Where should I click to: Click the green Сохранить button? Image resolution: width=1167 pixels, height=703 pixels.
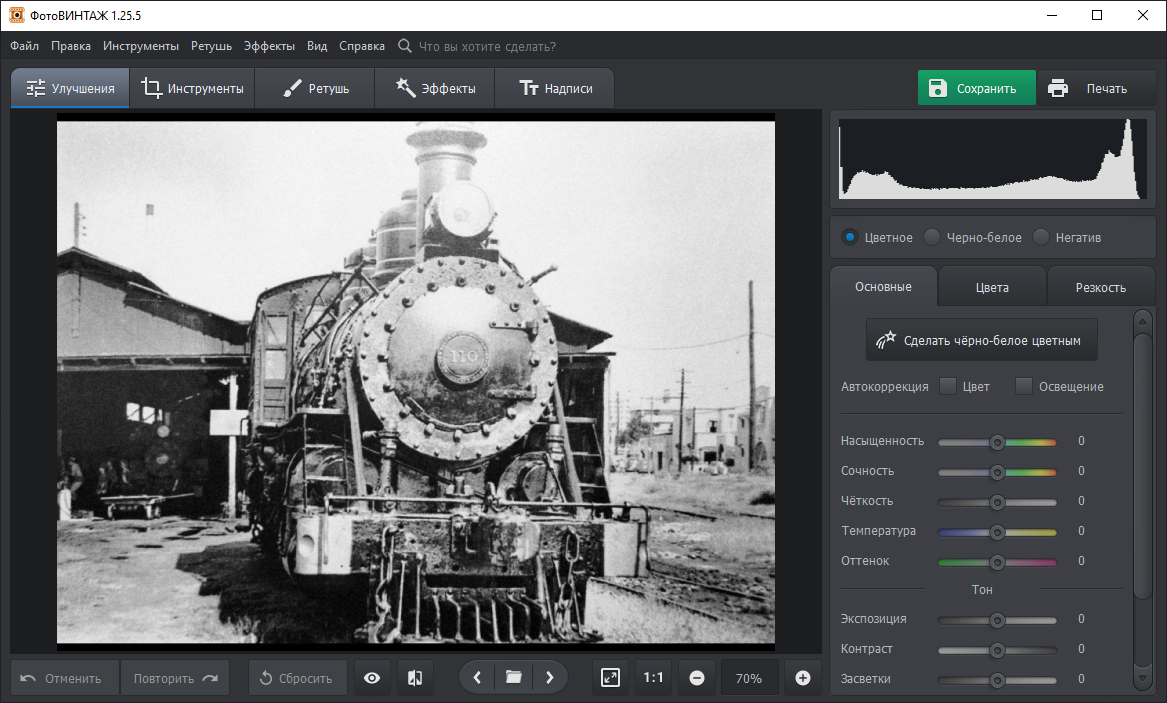976,88
